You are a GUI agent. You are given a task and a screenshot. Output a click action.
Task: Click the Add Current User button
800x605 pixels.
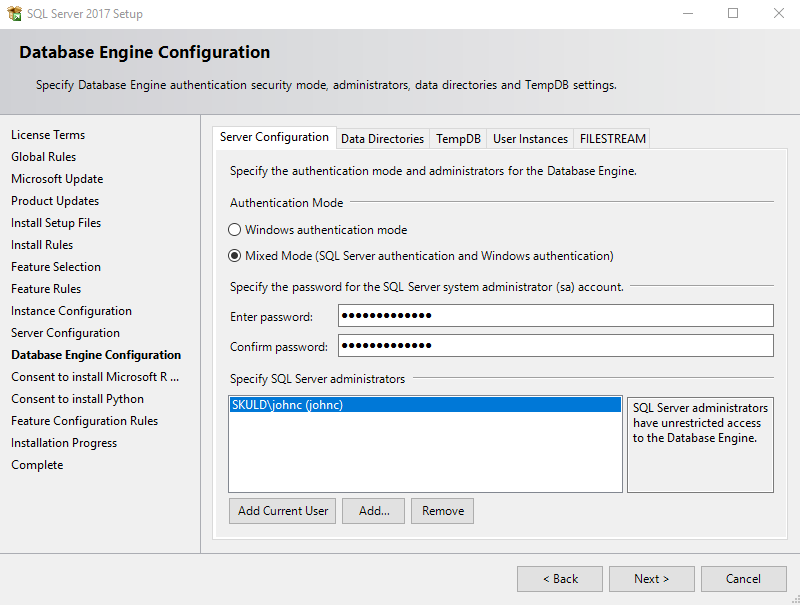(x=282, y=511)
